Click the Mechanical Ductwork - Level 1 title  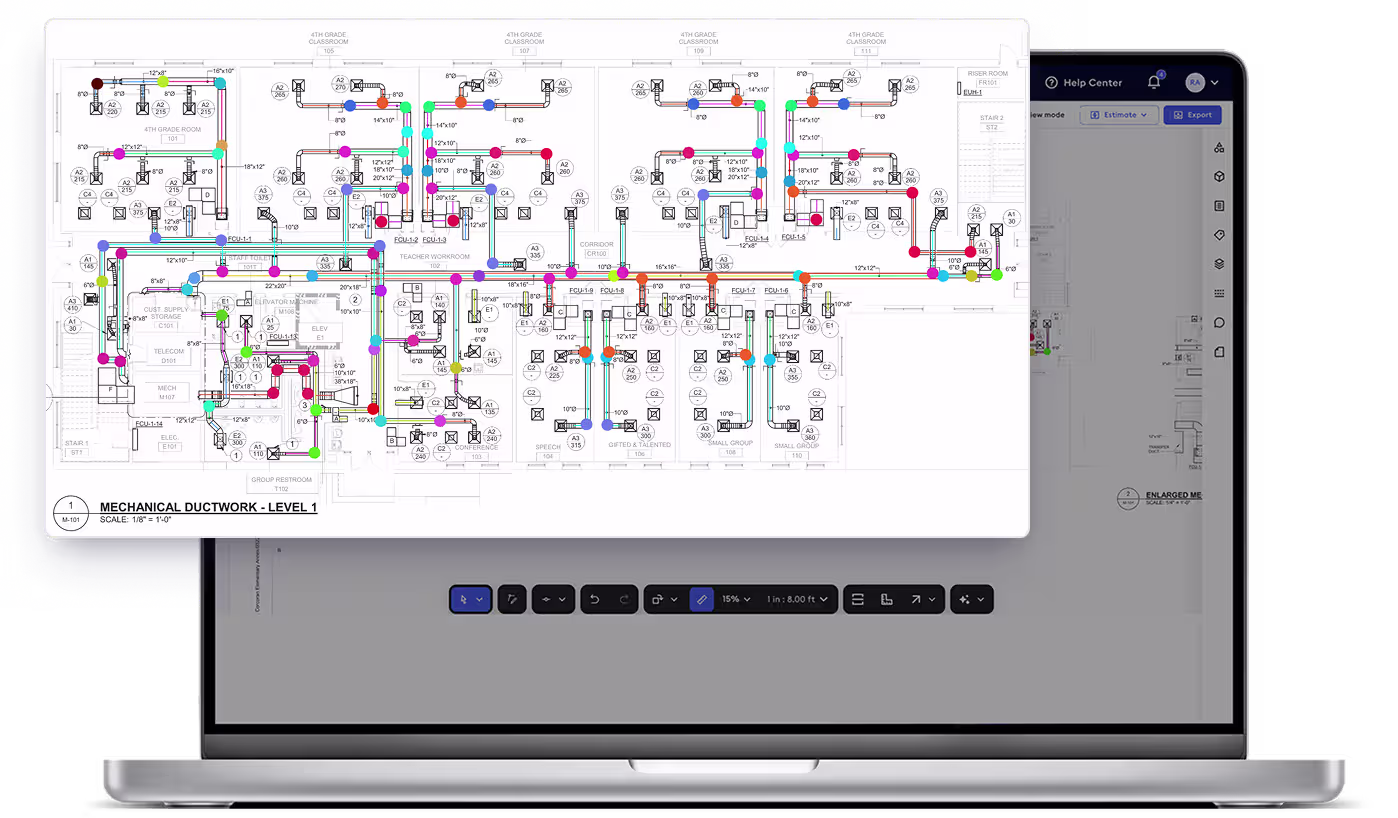coord(208,508)
